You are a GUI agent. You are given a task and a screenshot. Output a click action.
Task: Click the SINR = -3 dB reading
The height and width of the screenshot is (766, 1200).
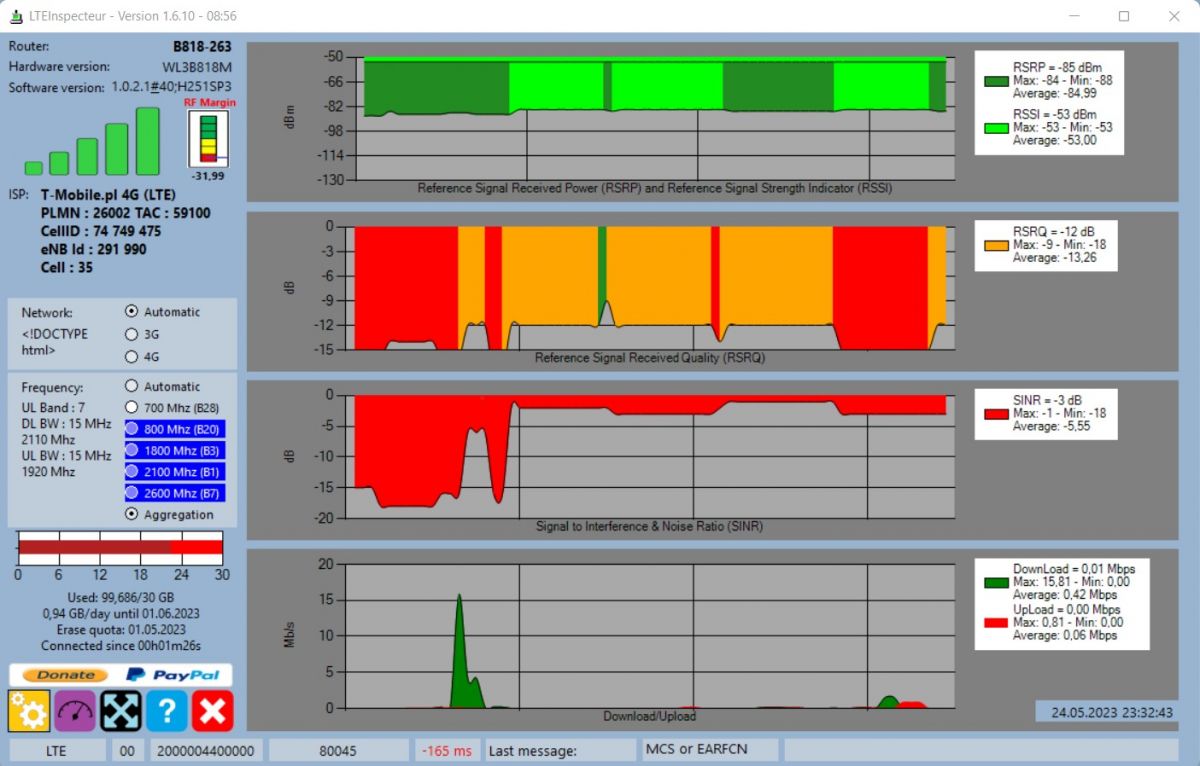click(x=1048, y=400)
